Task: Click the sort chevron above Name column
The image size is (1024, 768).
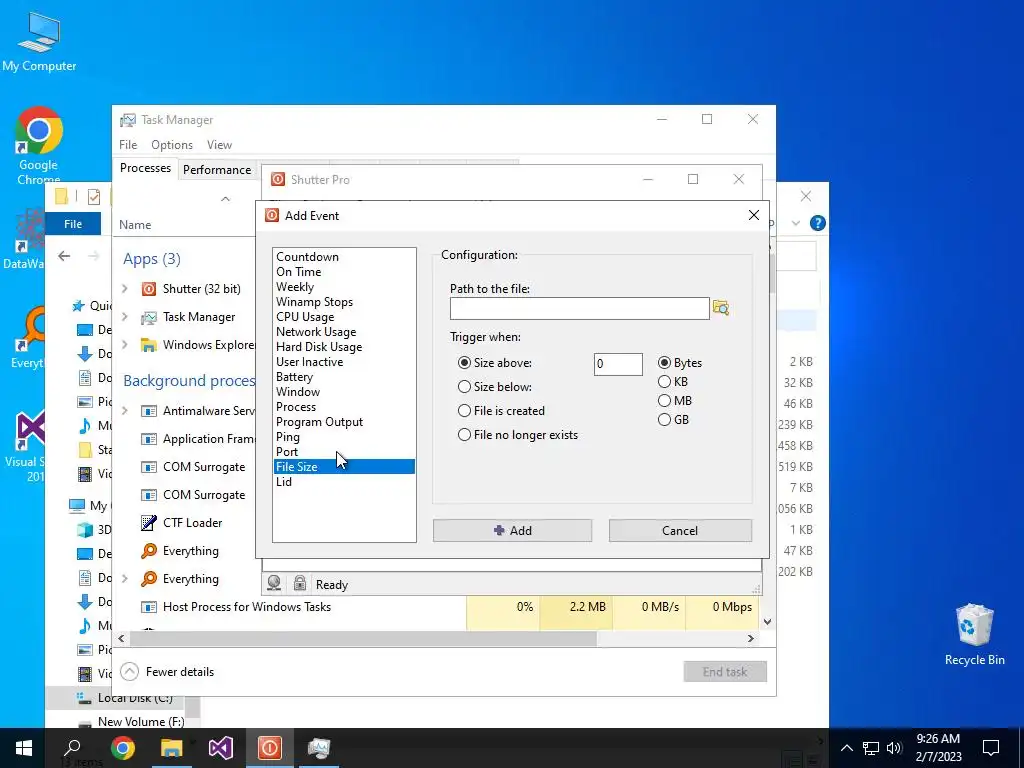Action: pos(225,199)
